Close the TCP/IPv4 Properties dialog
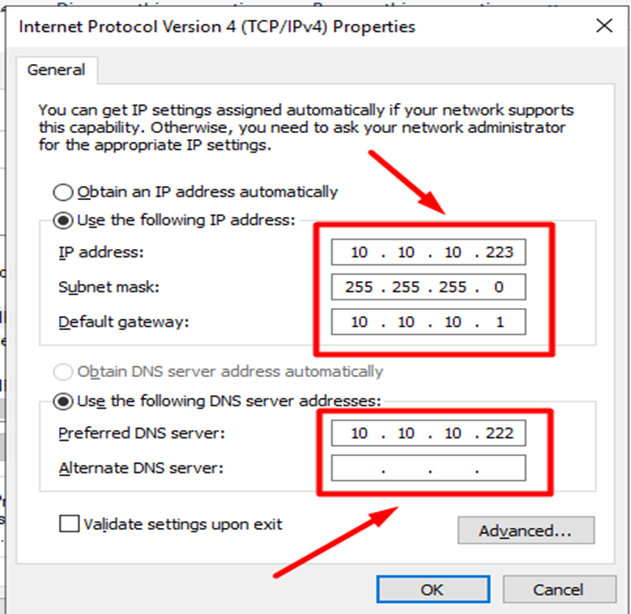 603,26
